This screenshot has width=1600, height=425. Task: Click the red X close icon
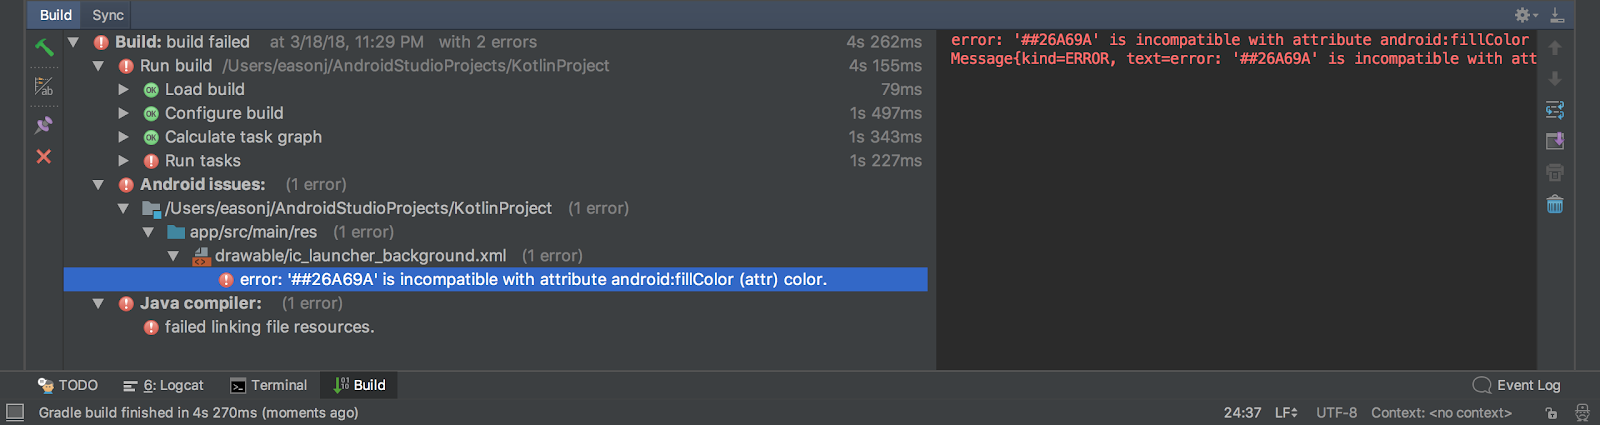click(44, 157)
